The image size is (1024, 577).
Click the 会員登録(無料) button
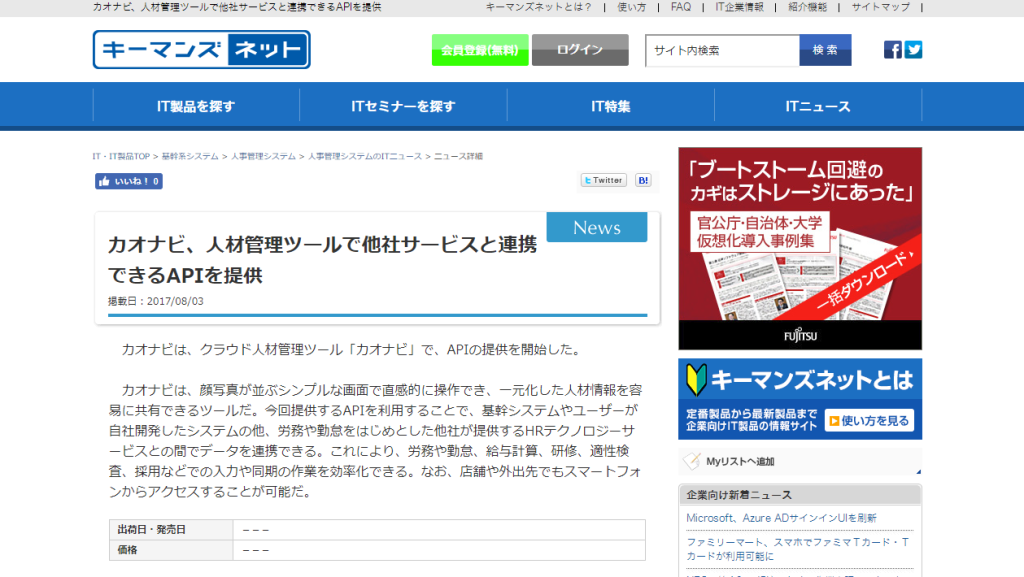[480, 50]
